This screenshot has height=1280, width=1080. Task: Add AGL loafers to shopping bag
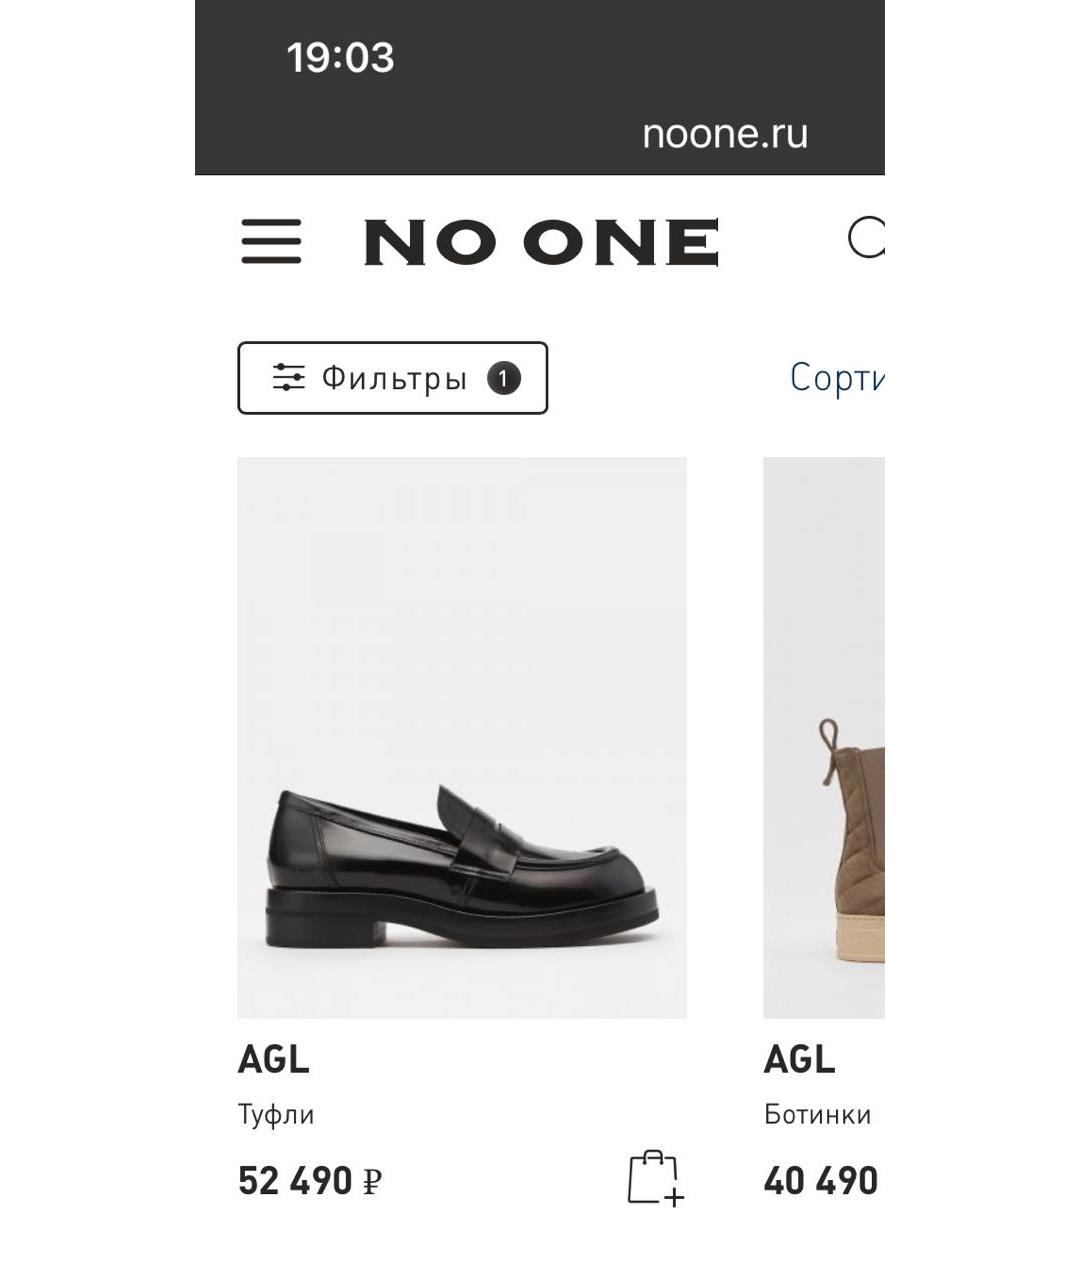(654, 1177)
